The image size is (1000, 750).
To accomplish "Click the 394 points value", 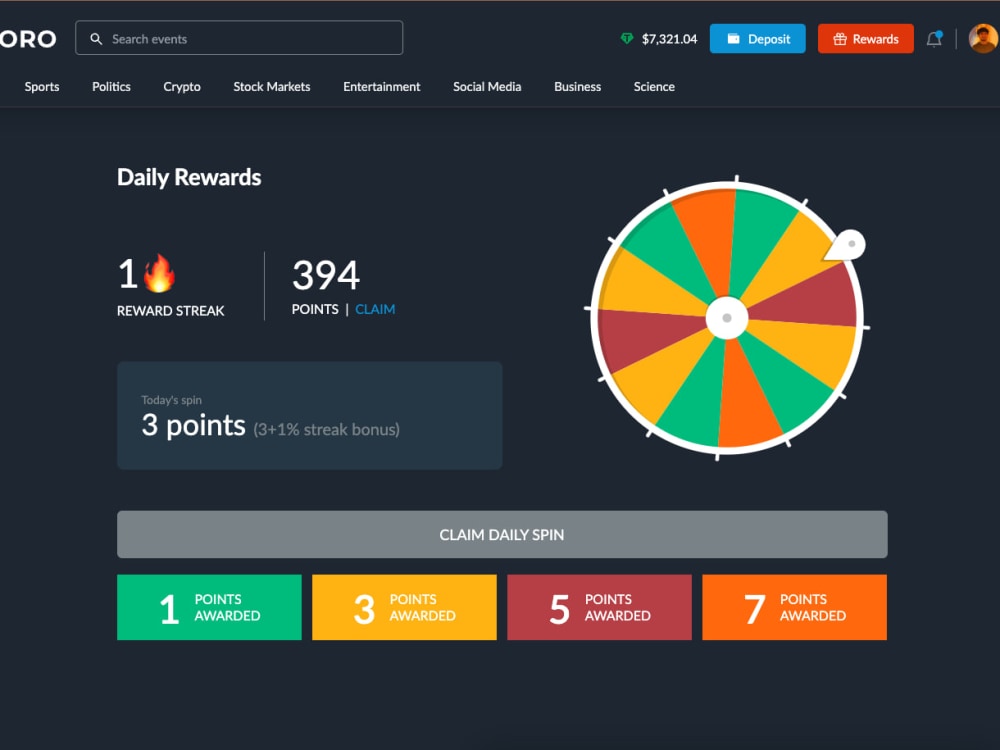I will pos(326,275).
